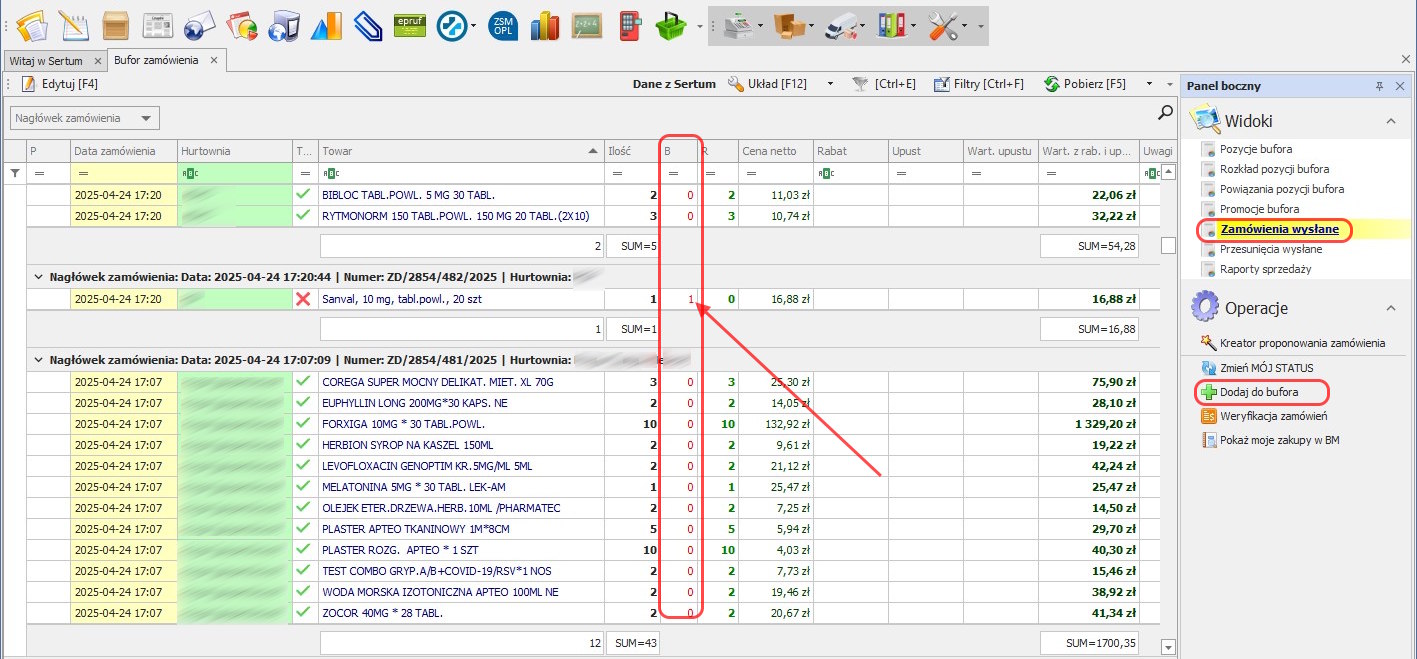Collapse order group ZD/2854/481/2025
Viewport: 1417px width, 659px height.
(x=39, y=359)
